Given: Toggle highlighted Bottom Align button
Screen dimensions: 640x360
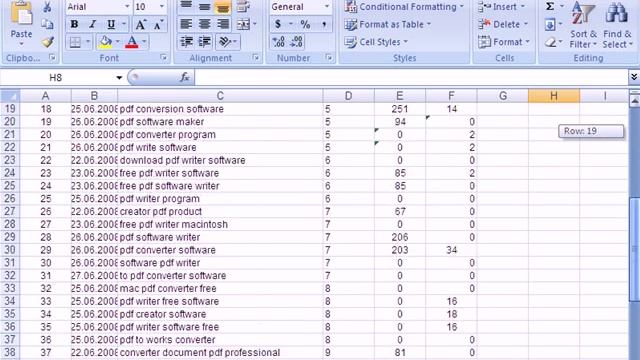Looking at the screenshot, I should pyautogui.click(x=223, y=6).
